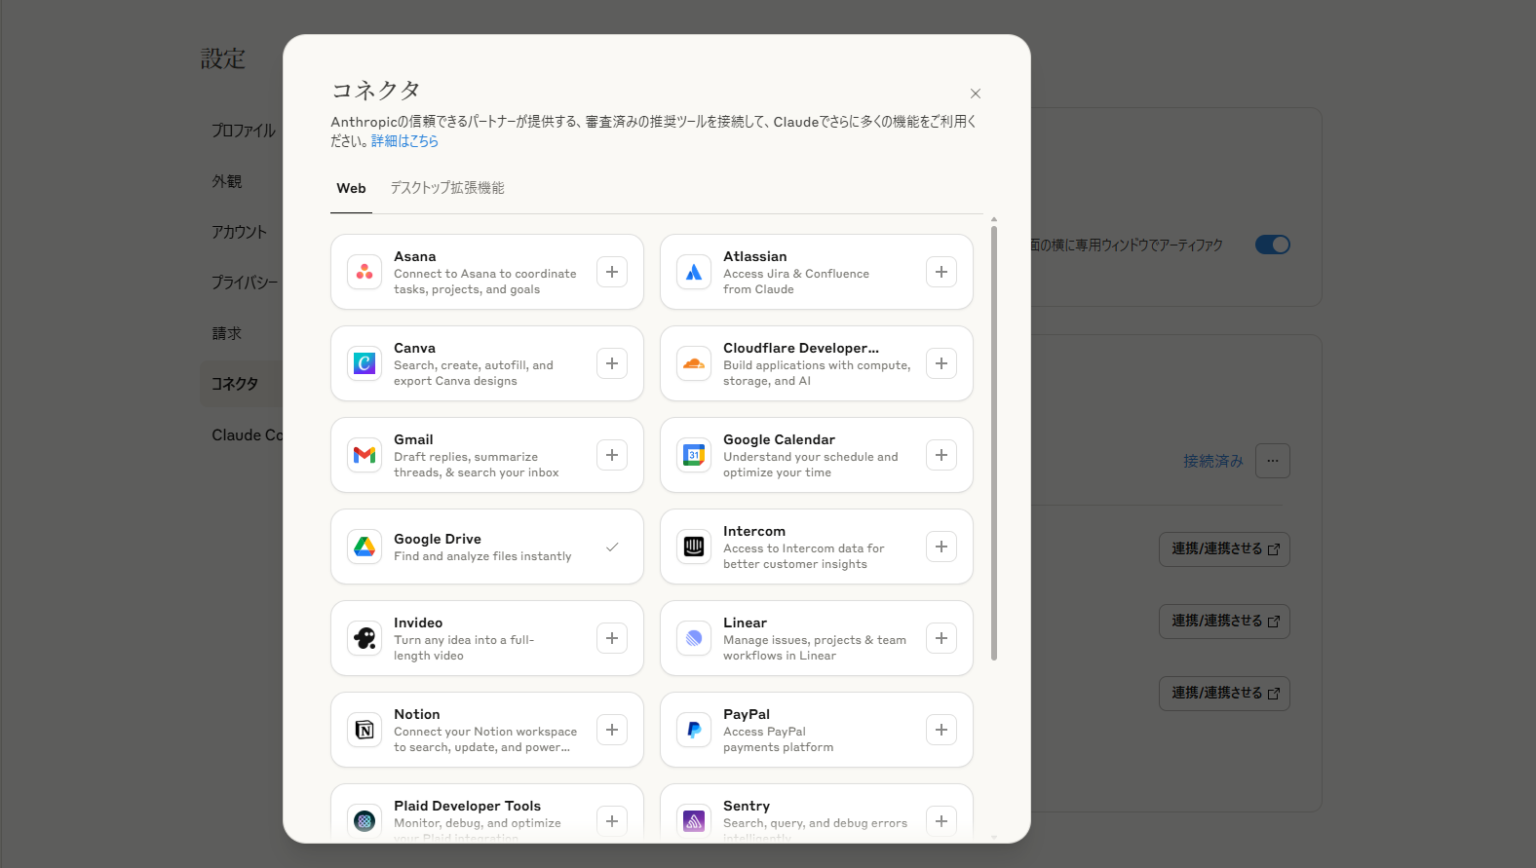This screenshot has height=868, width=1536.
Task: Click the Canva connector icon
Action: pyautogui.click(x=364, y=363)
